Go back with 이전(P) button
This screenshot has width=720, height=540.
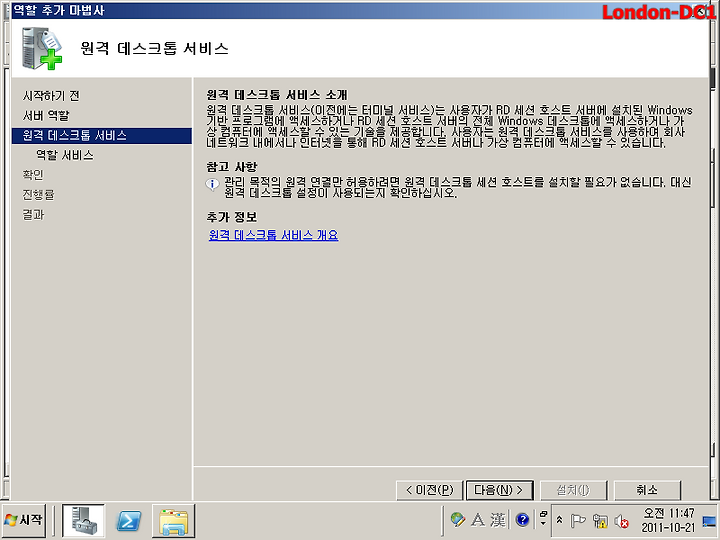(x=429, y=490)
